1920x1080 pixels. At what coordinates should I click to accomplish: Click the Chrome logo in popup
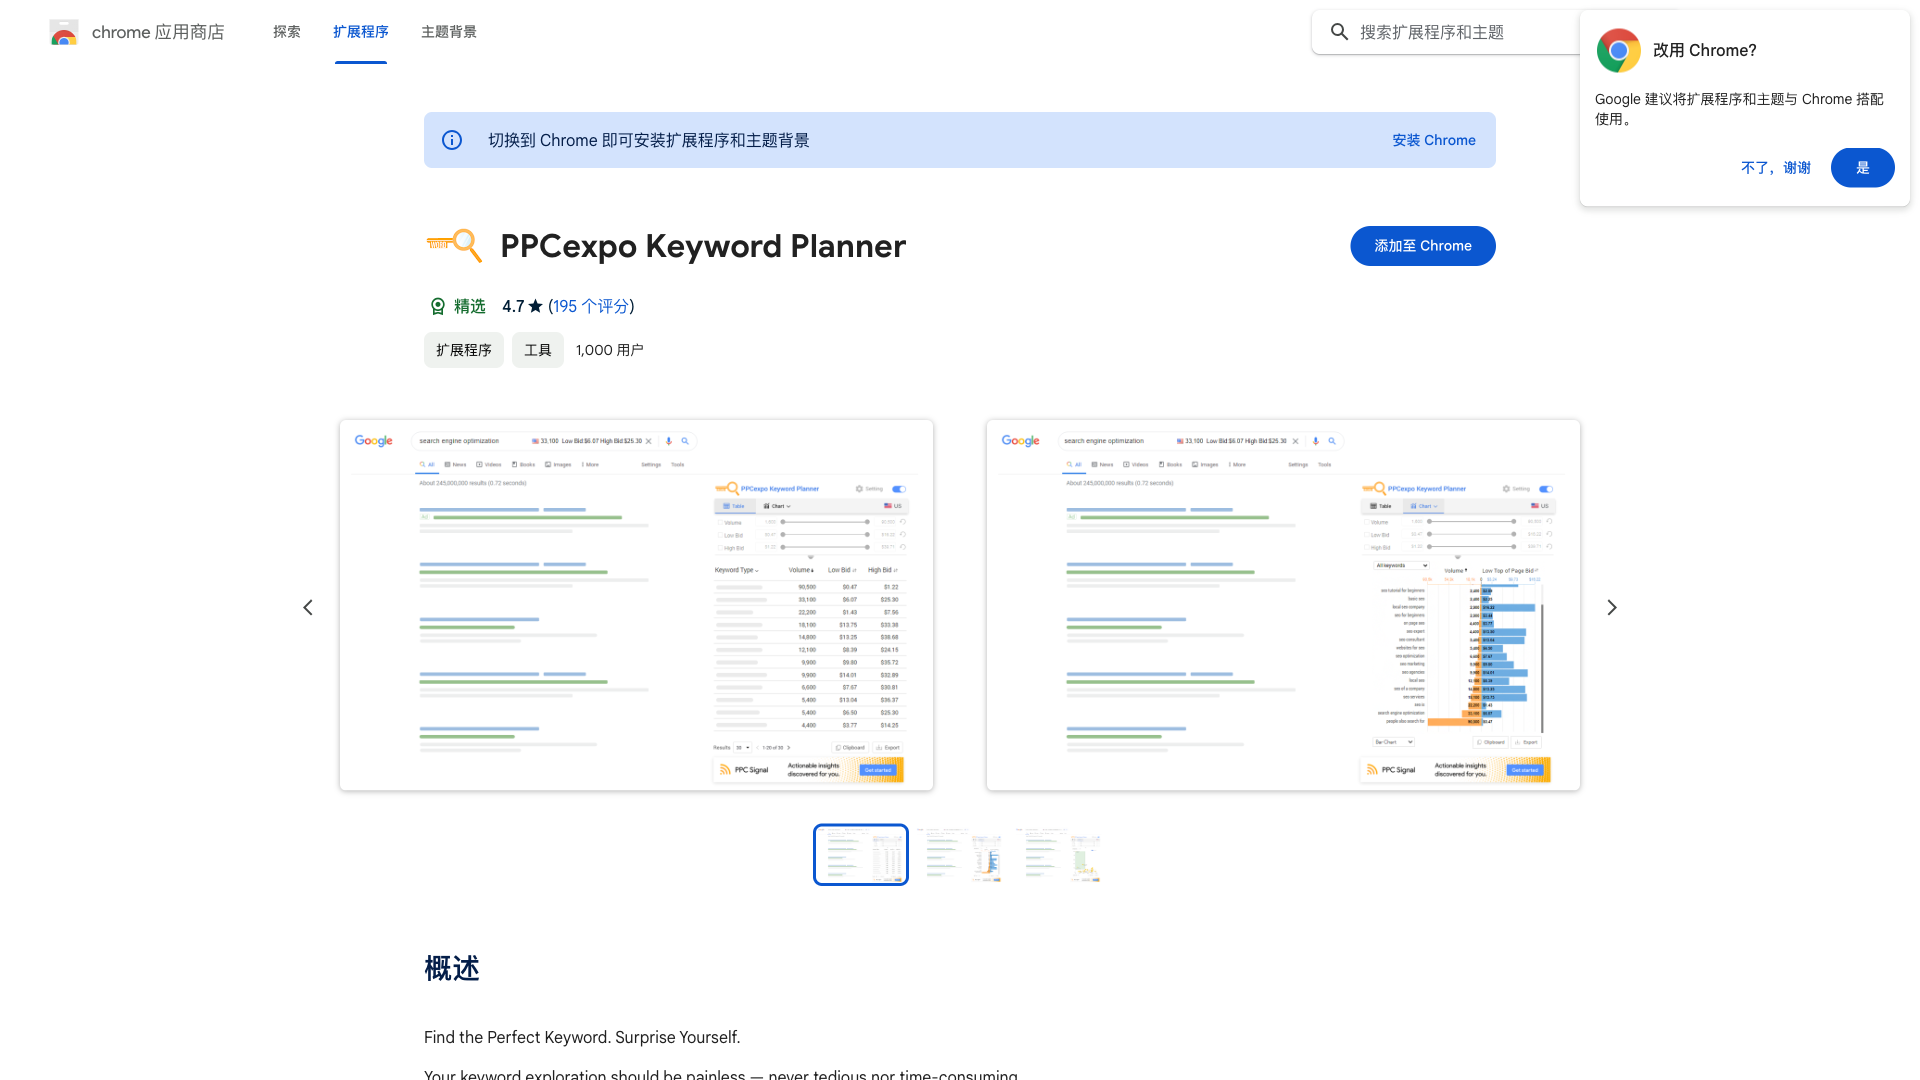click(x=1618, y=50)
